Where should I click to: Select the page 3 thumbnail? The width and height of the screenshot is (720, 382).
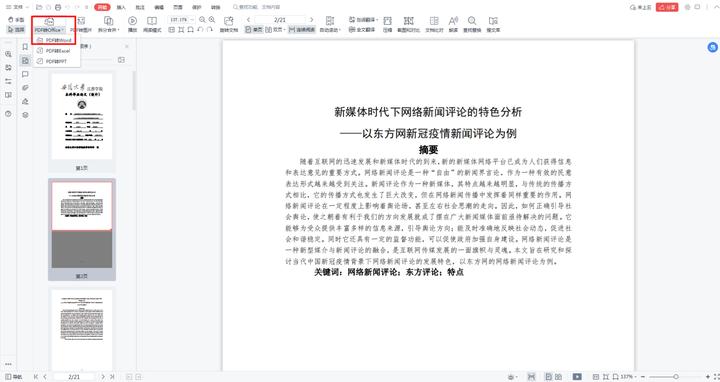(82, 331)
